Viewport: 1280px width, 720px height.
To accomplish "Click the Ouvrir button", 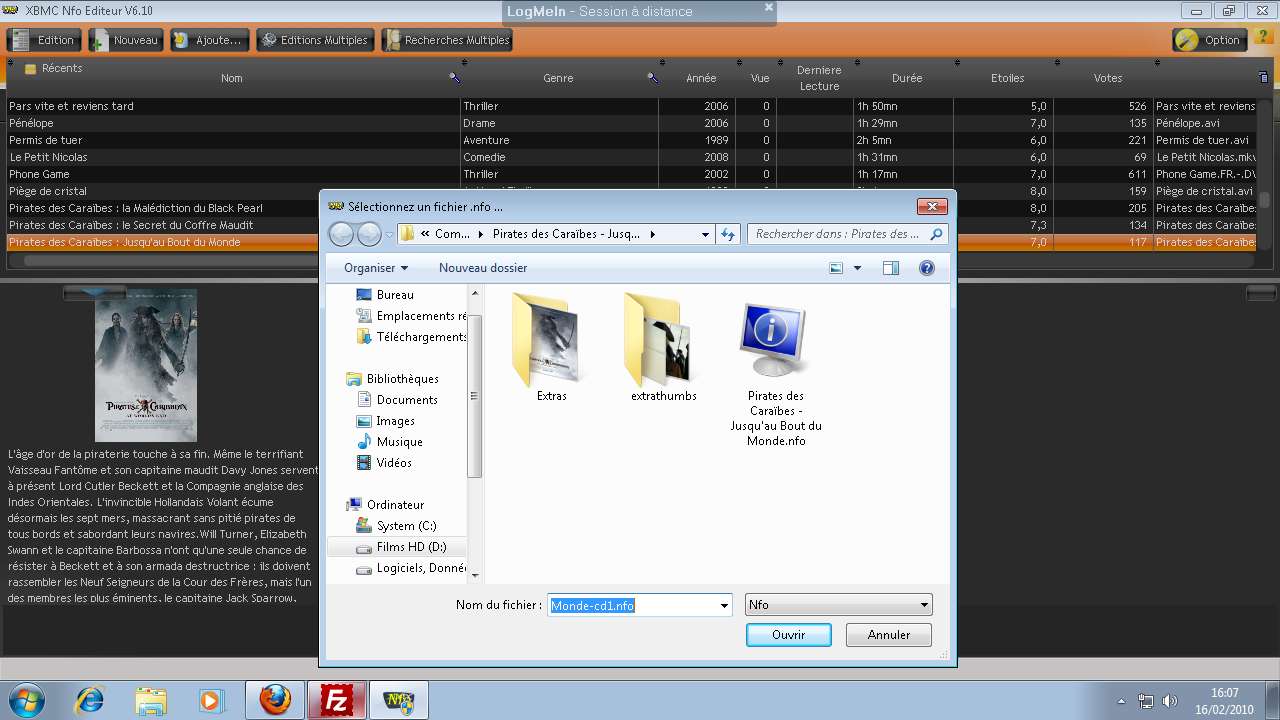I will pos(788,635).
